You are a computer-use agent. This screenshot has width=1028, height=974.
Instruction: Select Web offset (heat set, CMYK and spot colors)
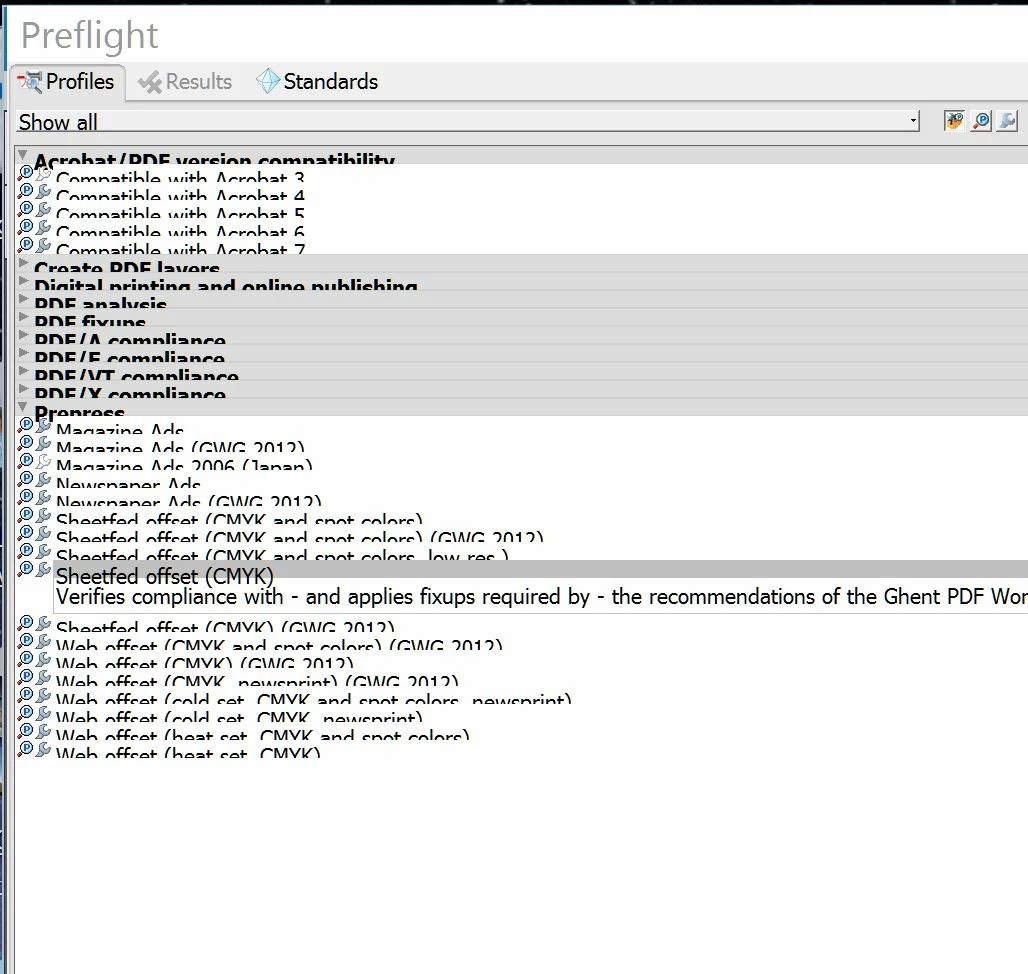click(x=263, y=734)
